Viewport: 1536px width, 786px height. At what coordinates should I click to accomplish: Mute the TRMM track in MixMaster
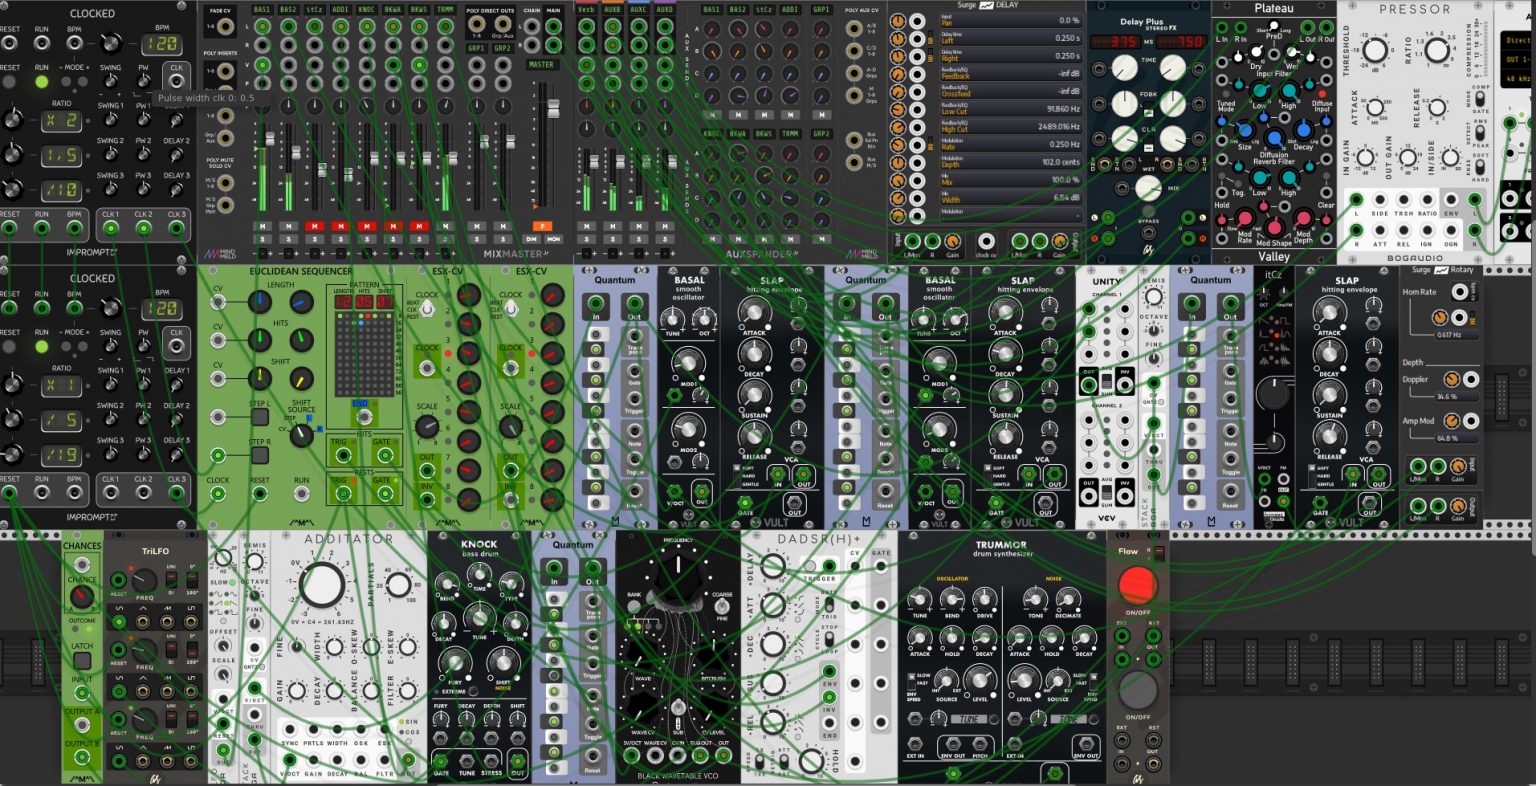pyautogui.click(x=444, y=227)
